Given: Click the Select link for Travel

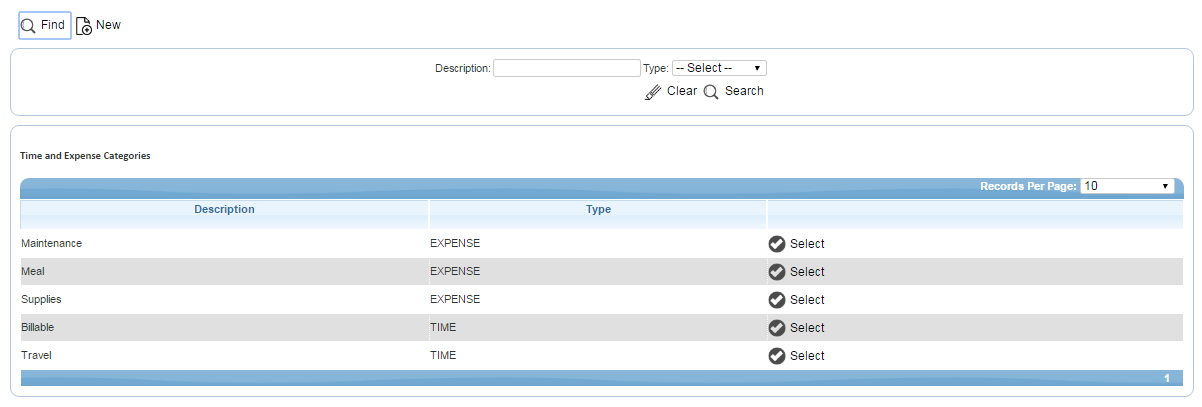Looking at the screenshot, I should [807, 356].
